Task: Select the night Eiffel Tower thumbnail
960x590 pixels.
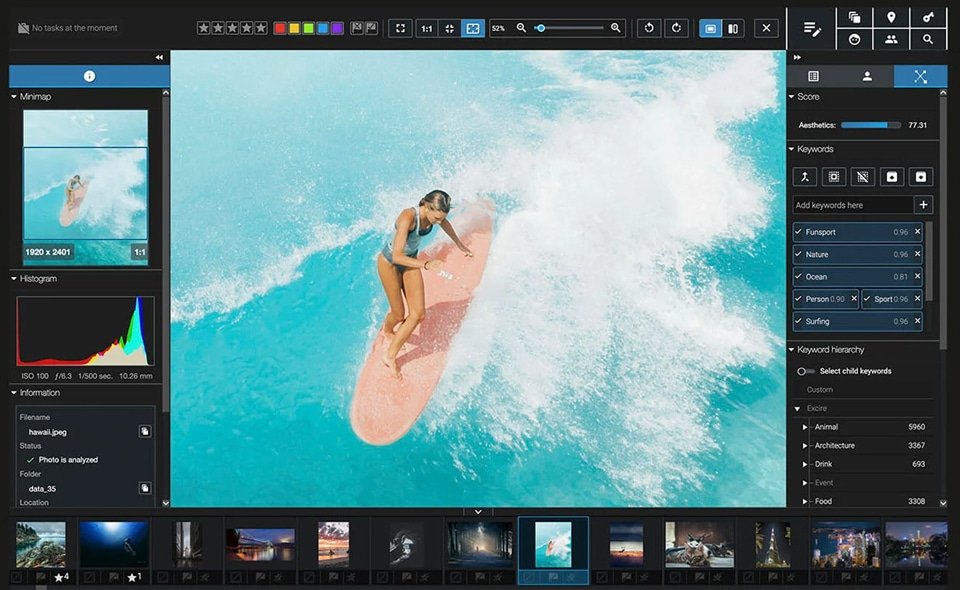Action: coord(773,544)
